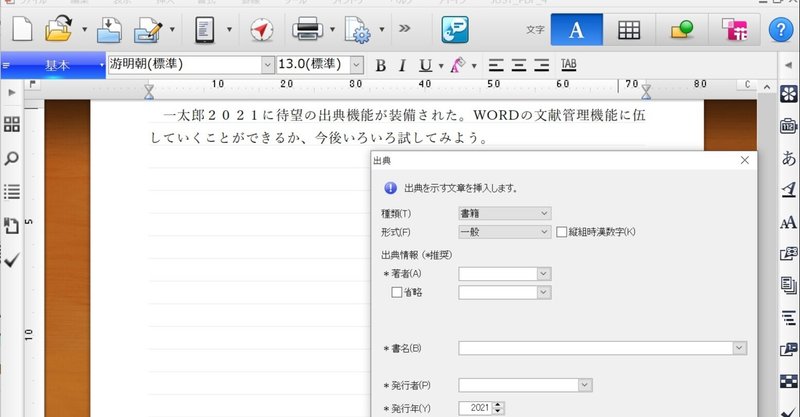Open underline style dropdown arrow
Screen dimensions: 800x417
441,66
